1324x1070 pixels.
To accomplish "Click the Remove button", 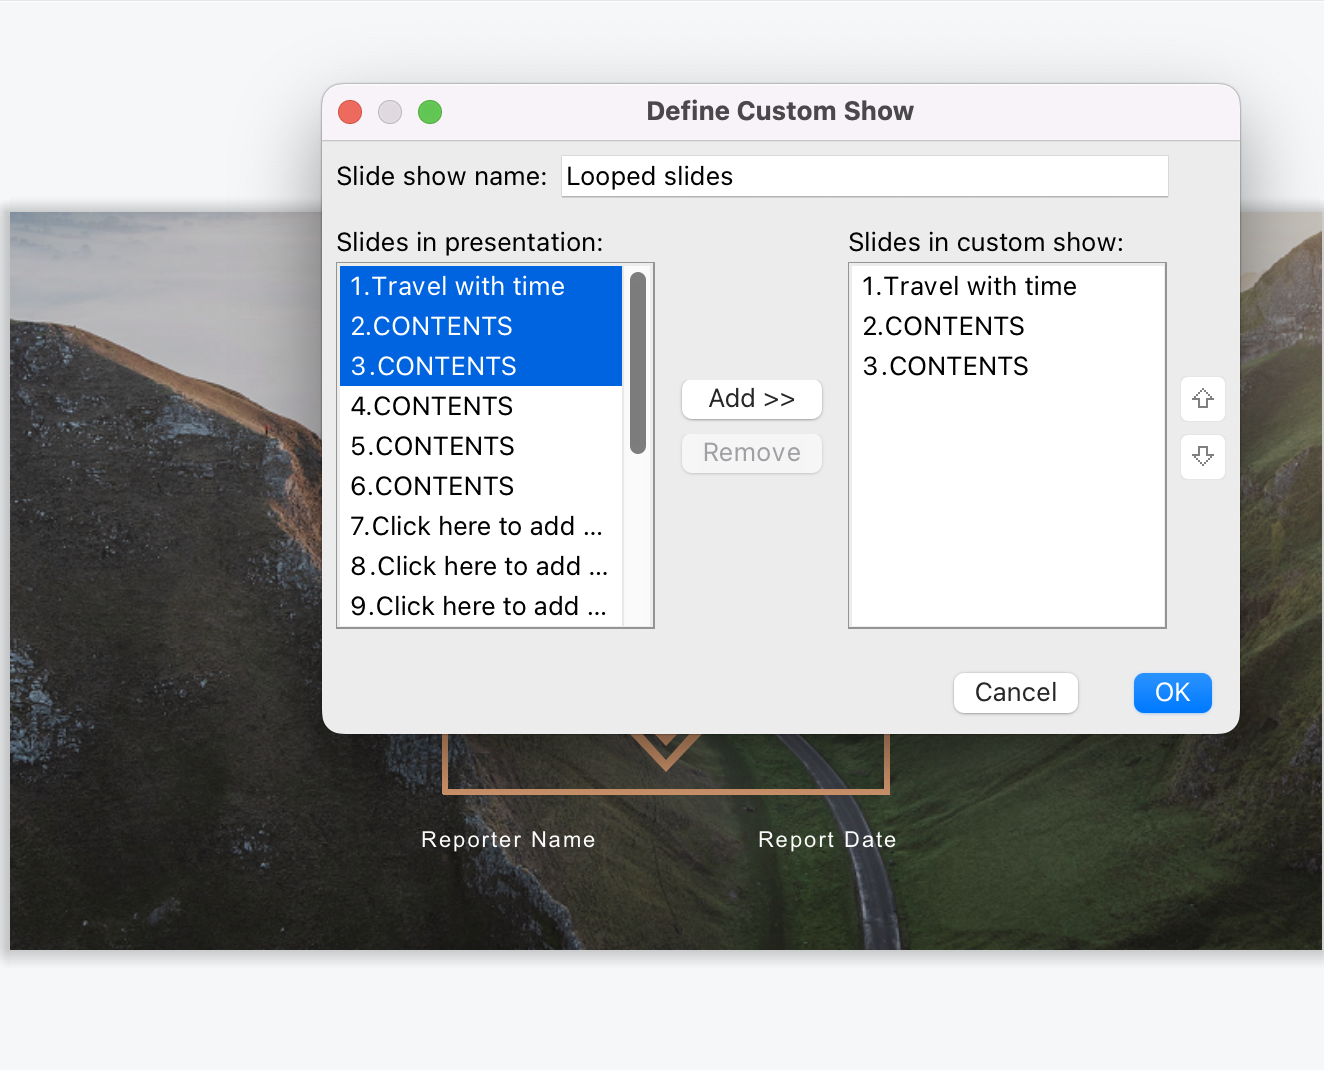I will pos(752,453).
